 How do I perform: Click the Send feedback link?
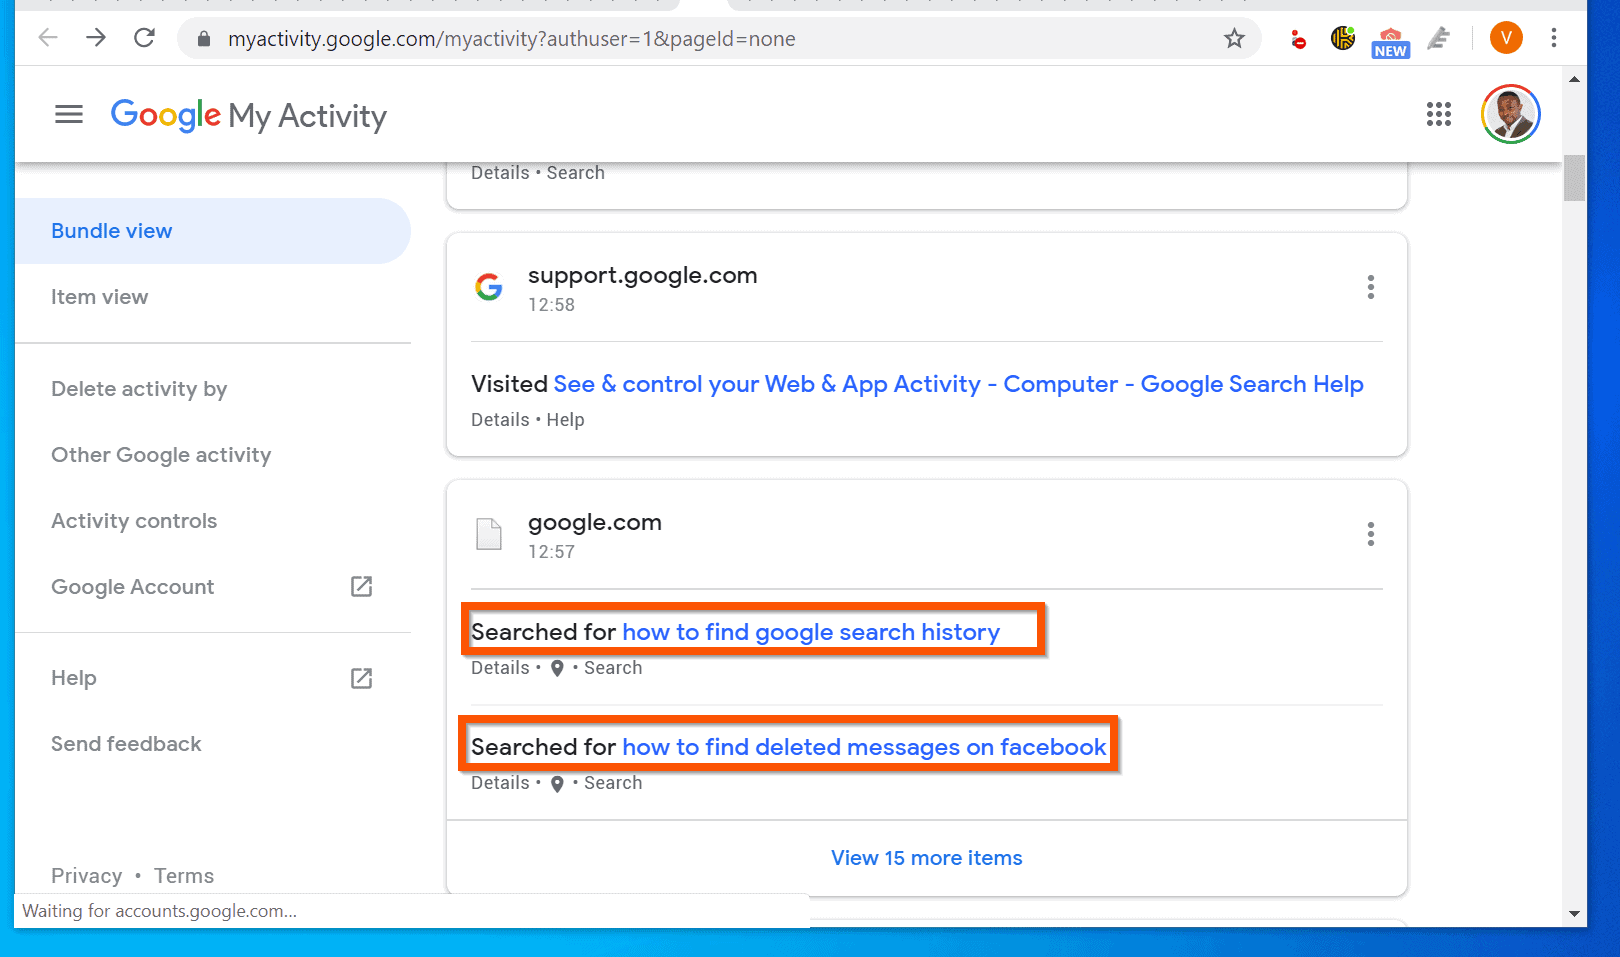pos(126,743)
